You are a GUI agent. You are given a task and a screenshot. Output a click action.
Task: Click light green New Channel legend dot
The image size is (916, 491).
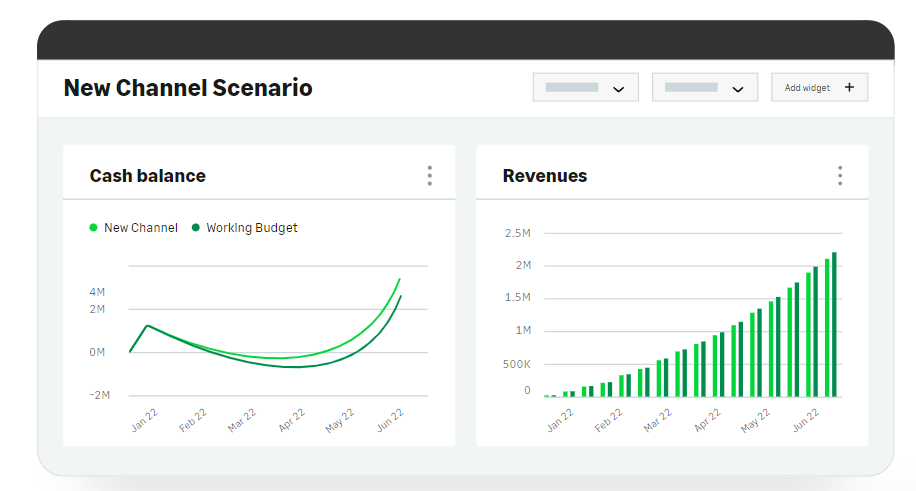click(94, 228)
